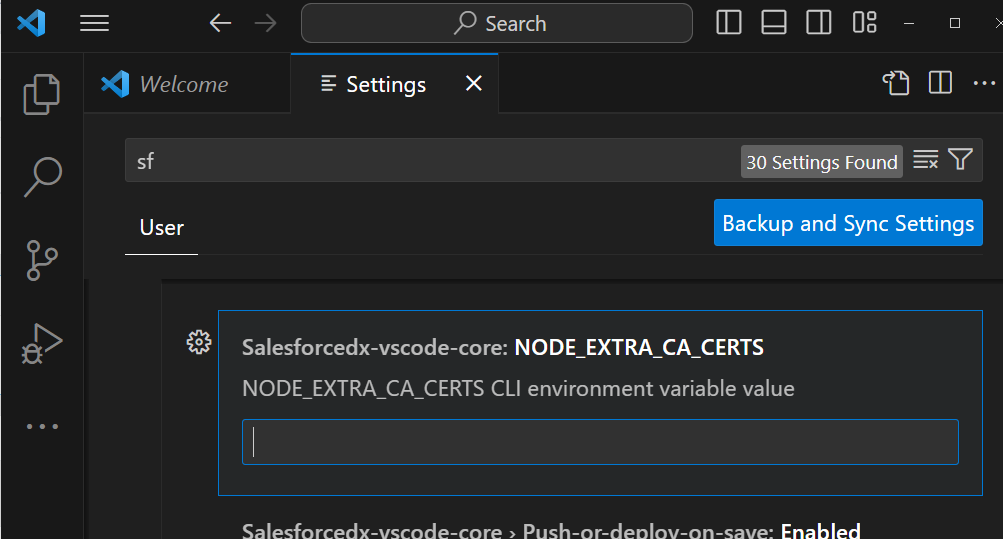Image resolution: width=1003 pixels, height=539 pixels.
Task: Click the NODE_EXTRA_CA_CERTS setting title
Action: pos(503,347)
